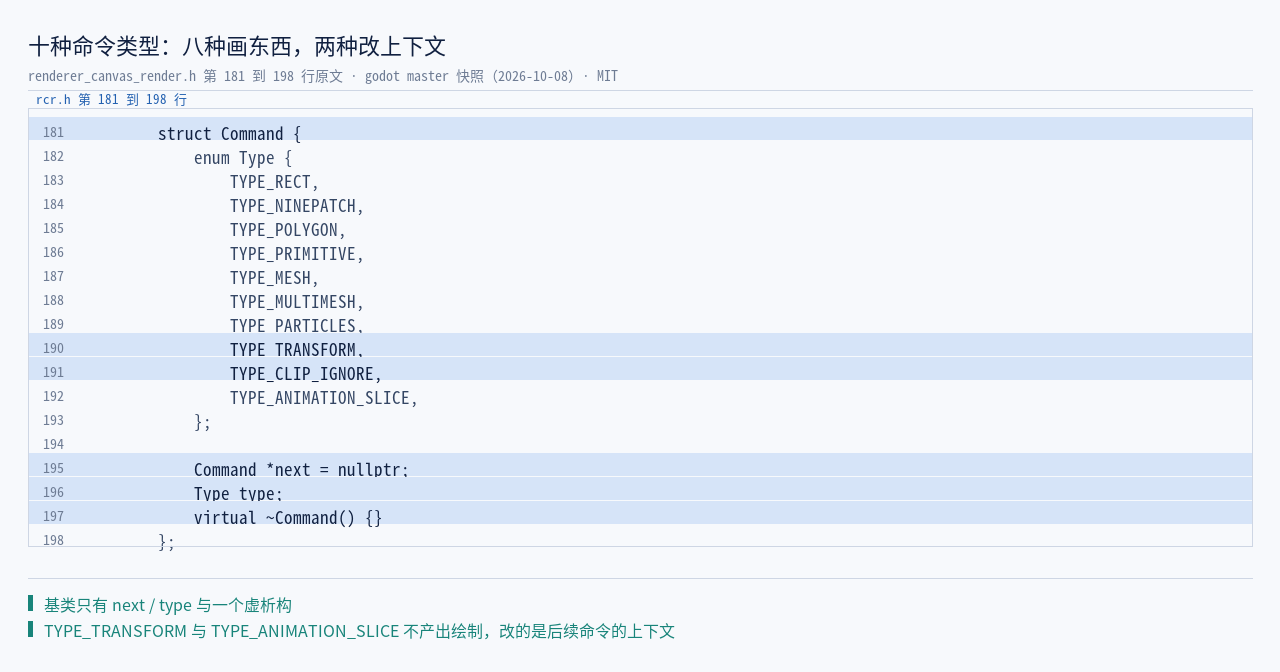Click line number 191
The height and width of the screenshot is (672, 1280).
(53, 373)
